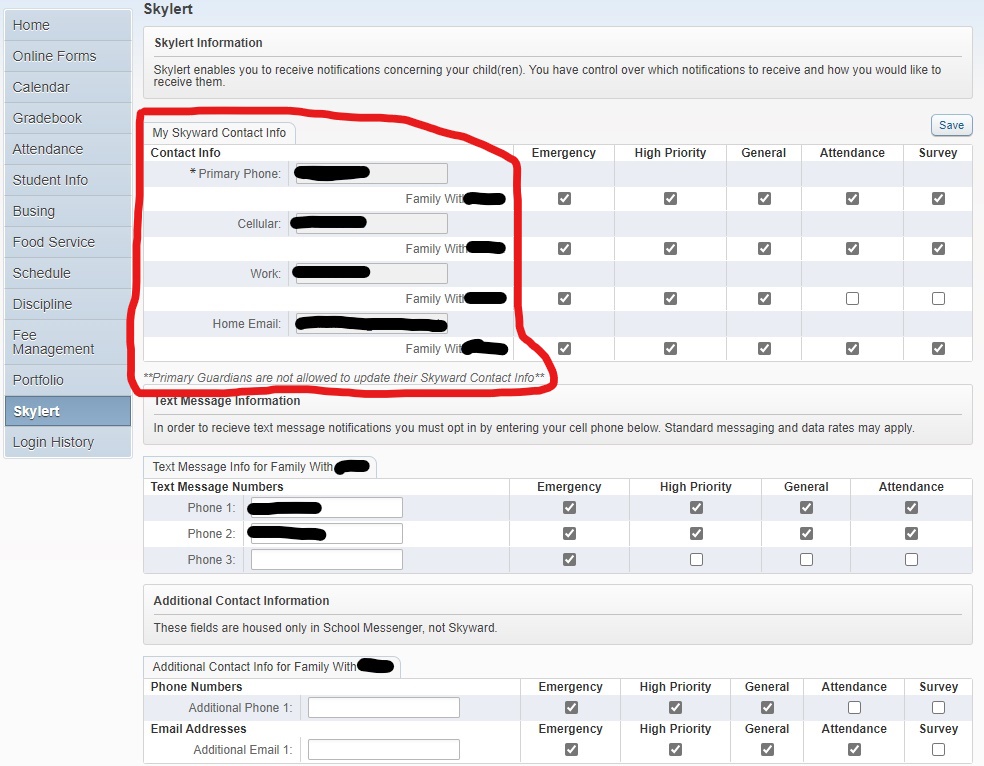Viewport: 984px width, 766px height.
Task: Uncheck Emergency for text message Phone 1
Action: 569,507
